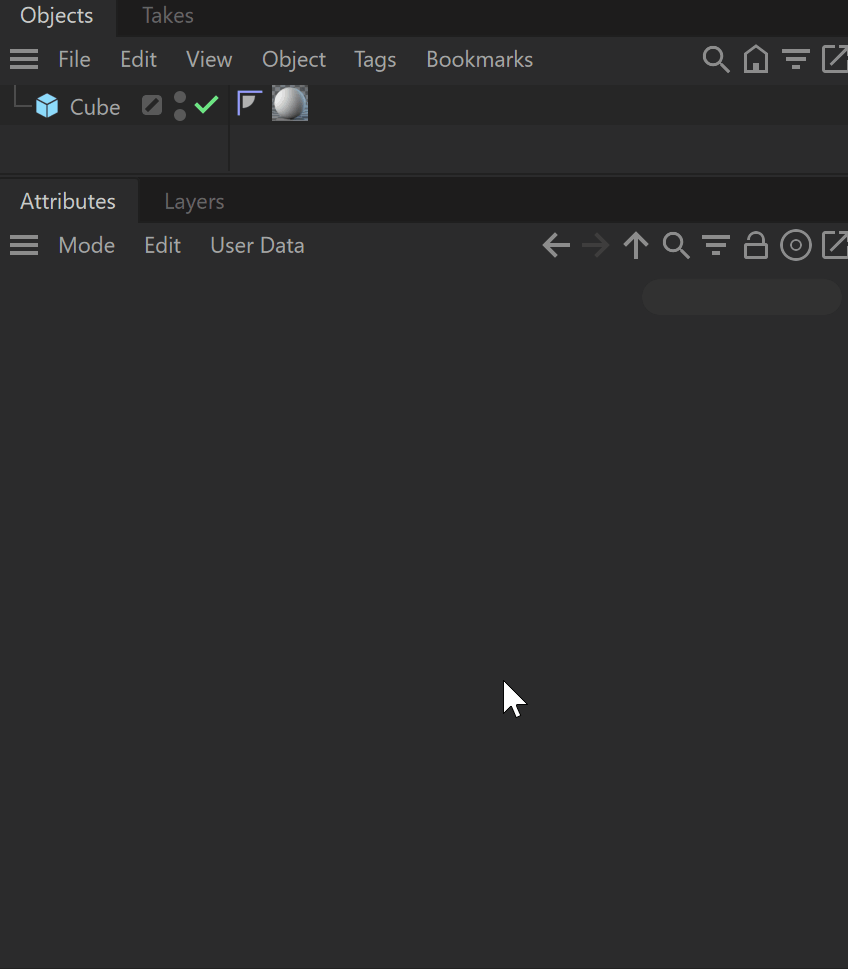Open the User Data menu
Screen dimensions: 848x969
click(x=257, y=245)
